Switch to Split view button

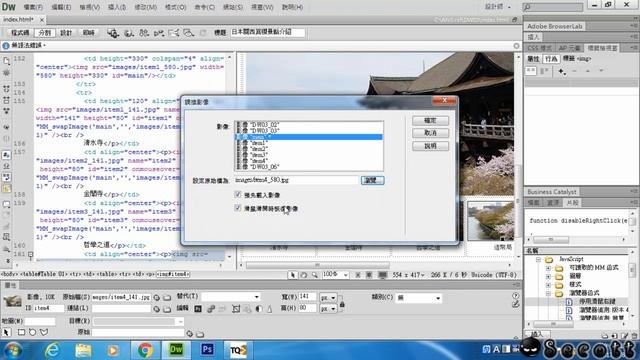pos(44,33)
